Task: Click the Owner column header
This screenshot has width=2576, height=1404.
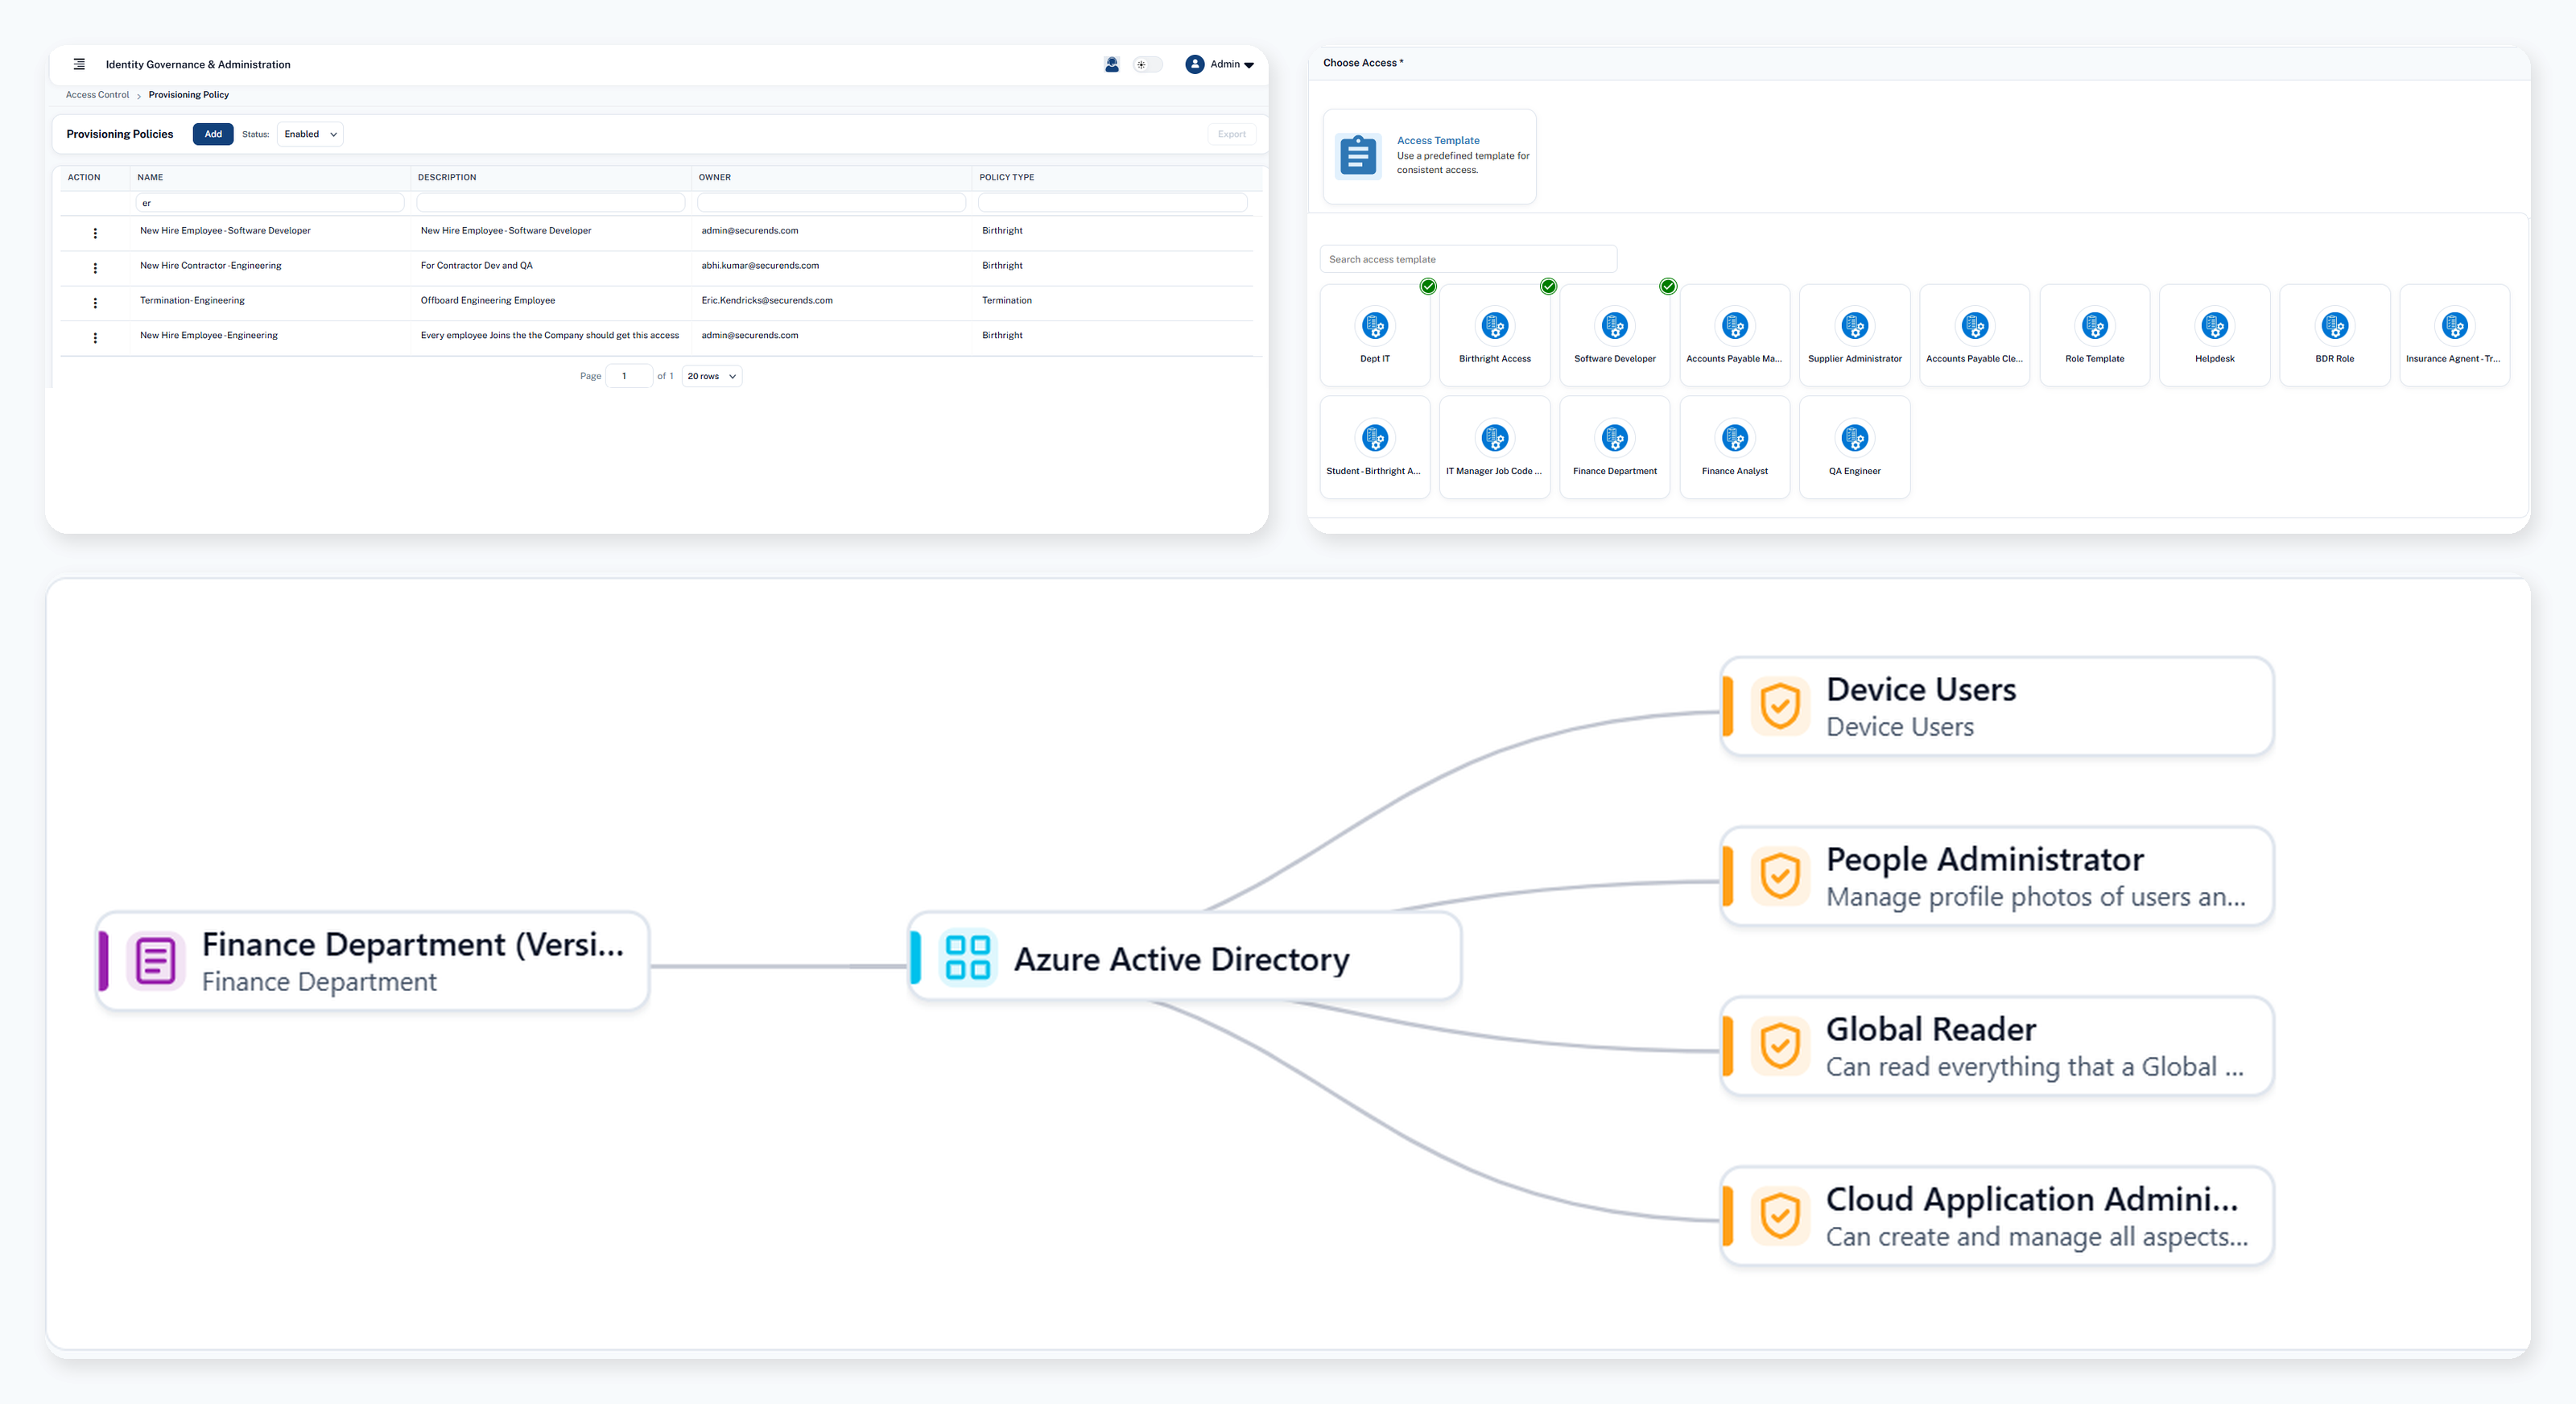Action: tap(715, 177)
